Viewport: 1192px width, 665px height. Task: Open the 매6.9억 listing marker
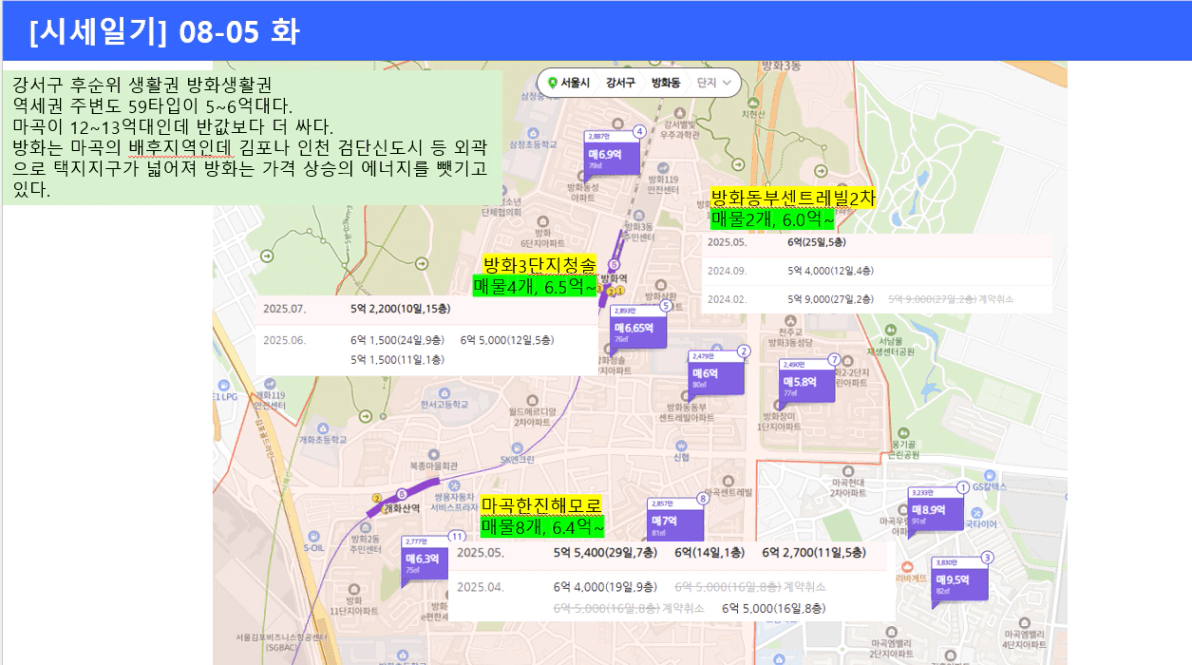pos(611,153)
